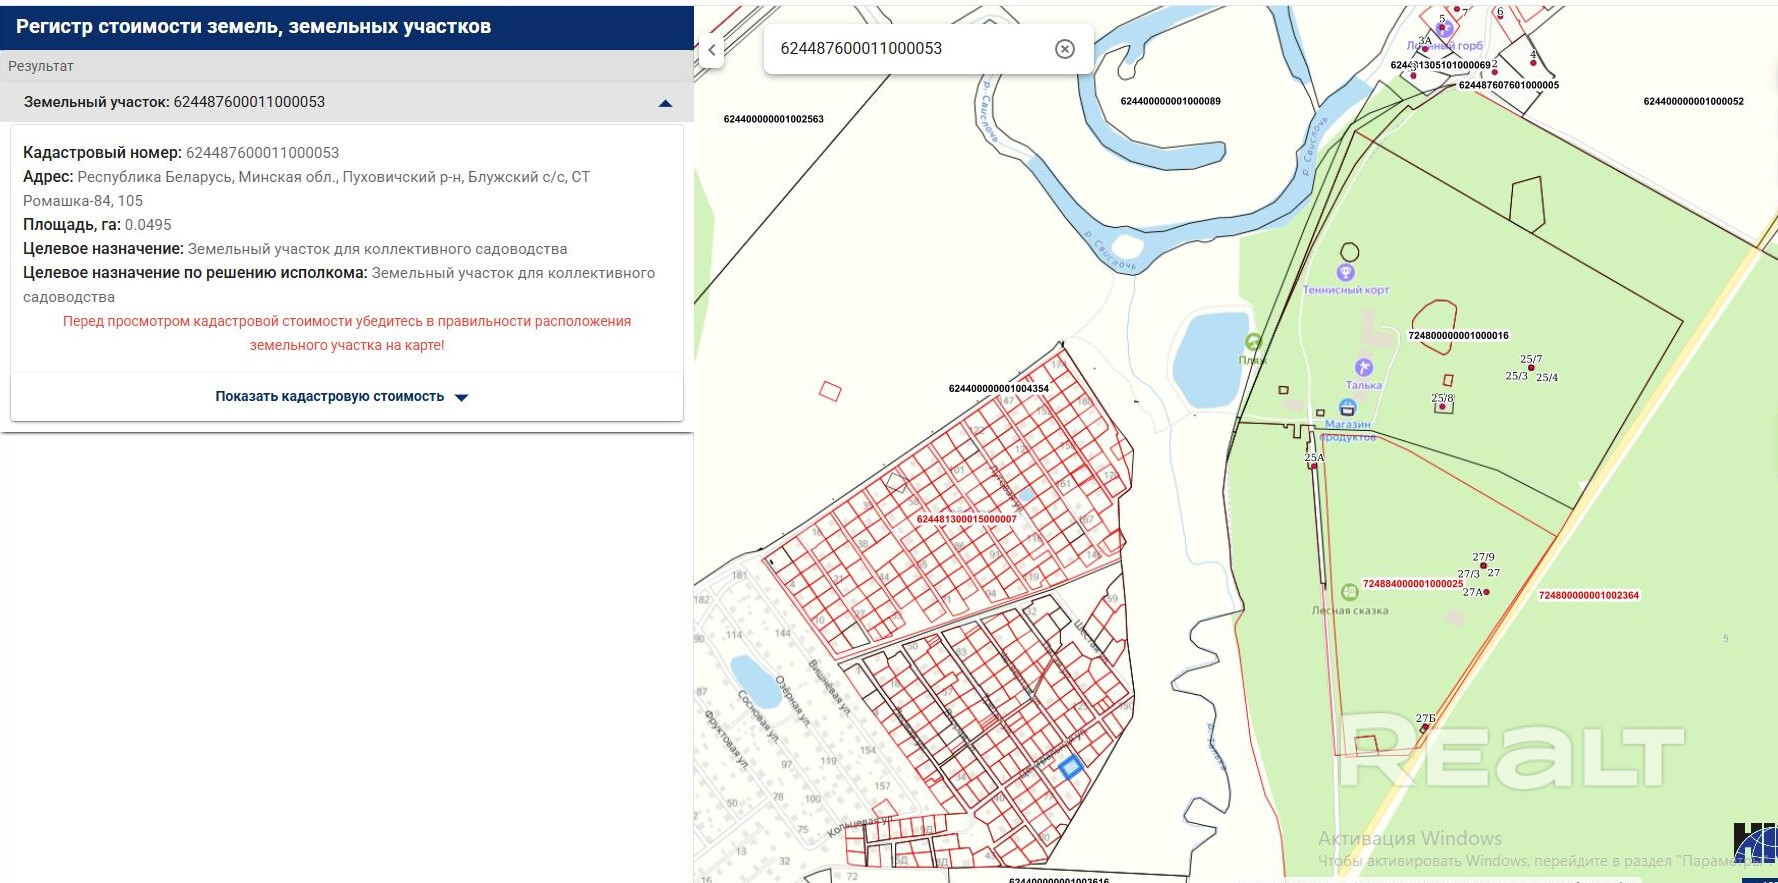Click parcel label 724884000001000025
The width and height of the screenshot is (1778, 883).
1412,583
